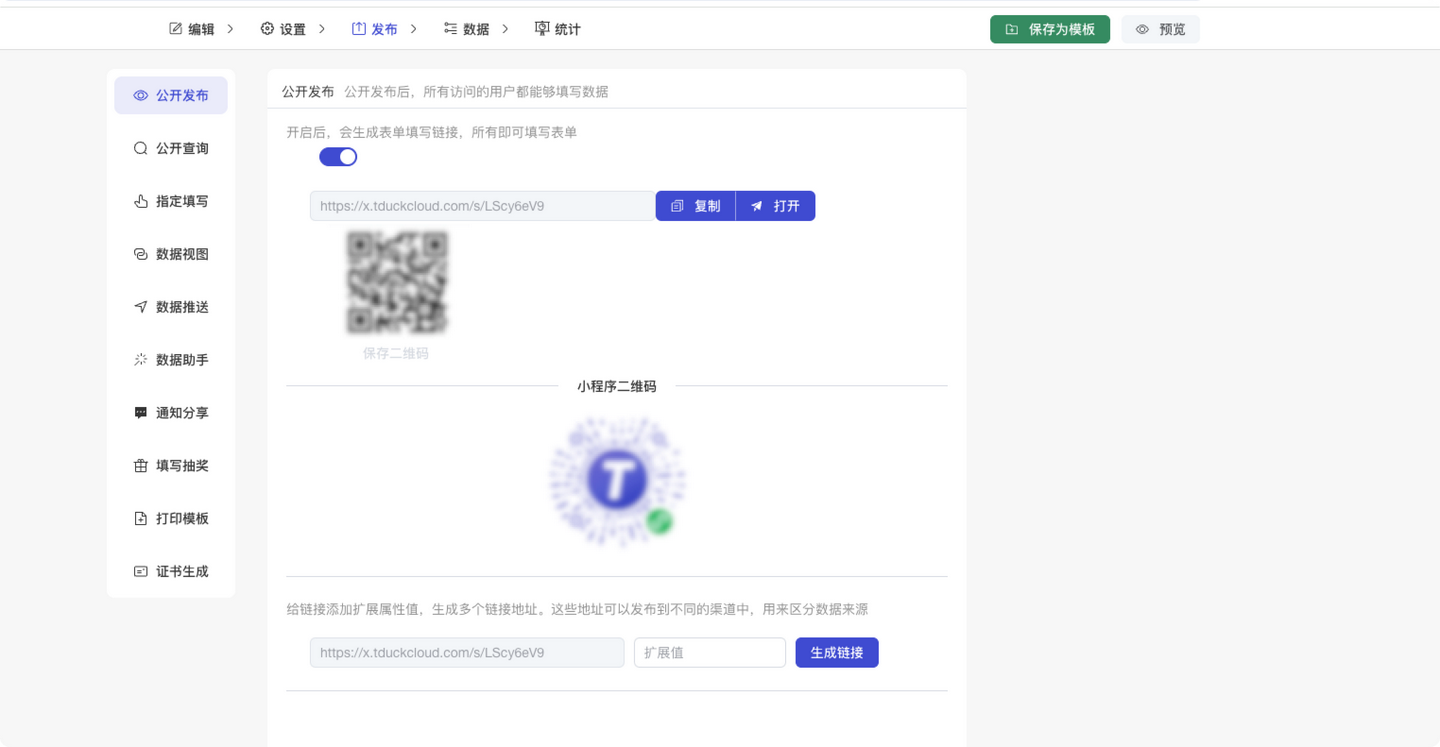Click the folder icon on 保存为模板
1440x747 pixels.
[1012, 30]
